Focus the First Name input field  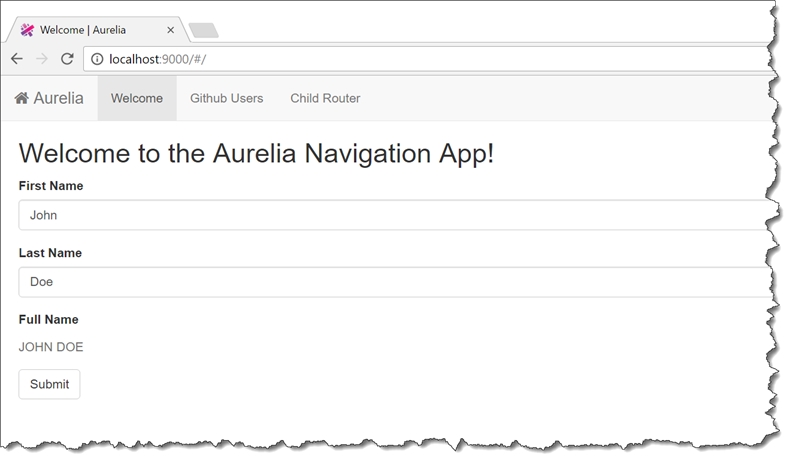390,215
